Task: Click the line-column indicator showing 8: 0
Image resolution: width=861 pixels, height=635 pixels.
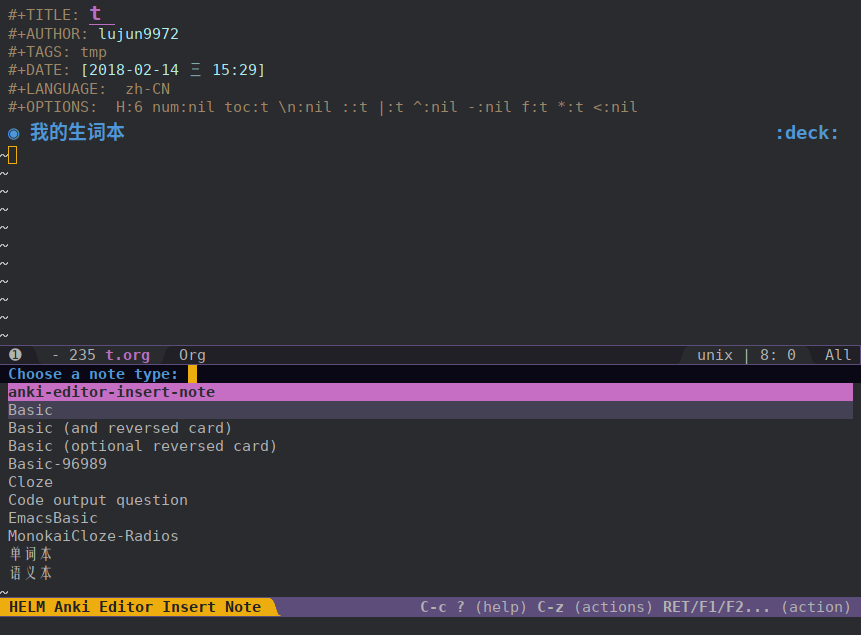Action: click(776, 354)
